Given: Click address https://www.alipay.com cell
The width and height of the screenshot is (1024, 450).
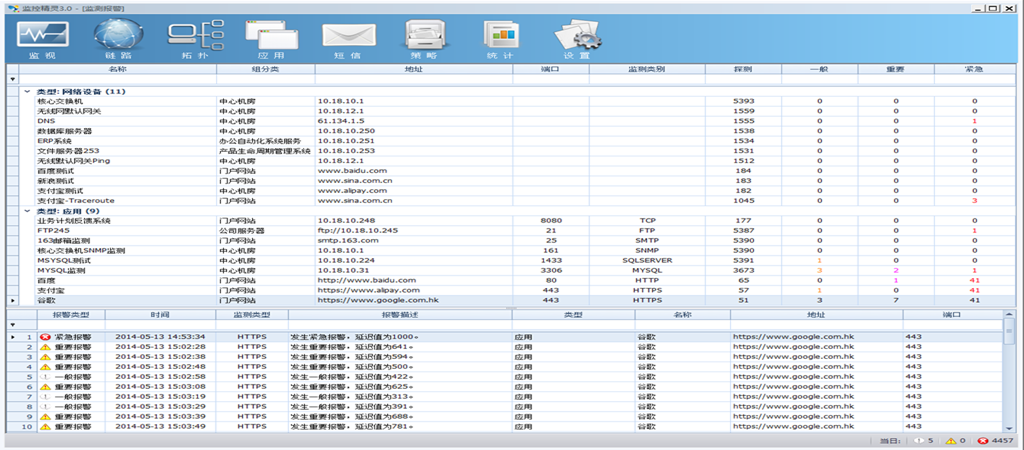Looking at the screenshot, I should click(x=413, y=290).
